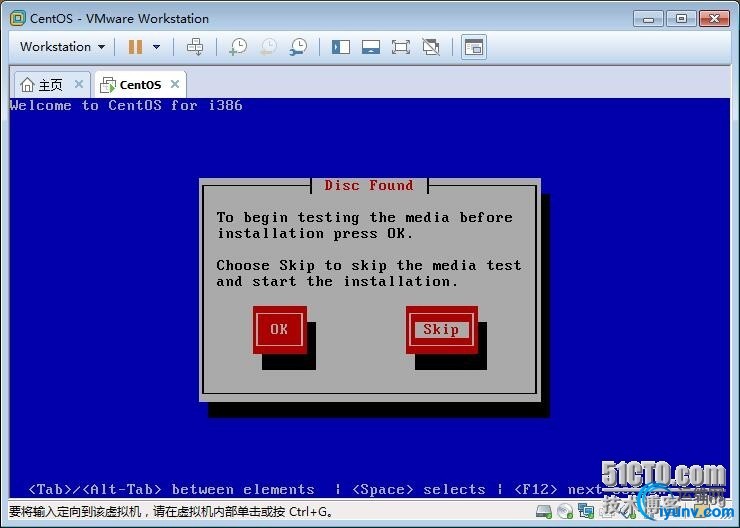The image size is (740, 528).
Task: Open the power options dropdown arrow
Action: point(157,47)
